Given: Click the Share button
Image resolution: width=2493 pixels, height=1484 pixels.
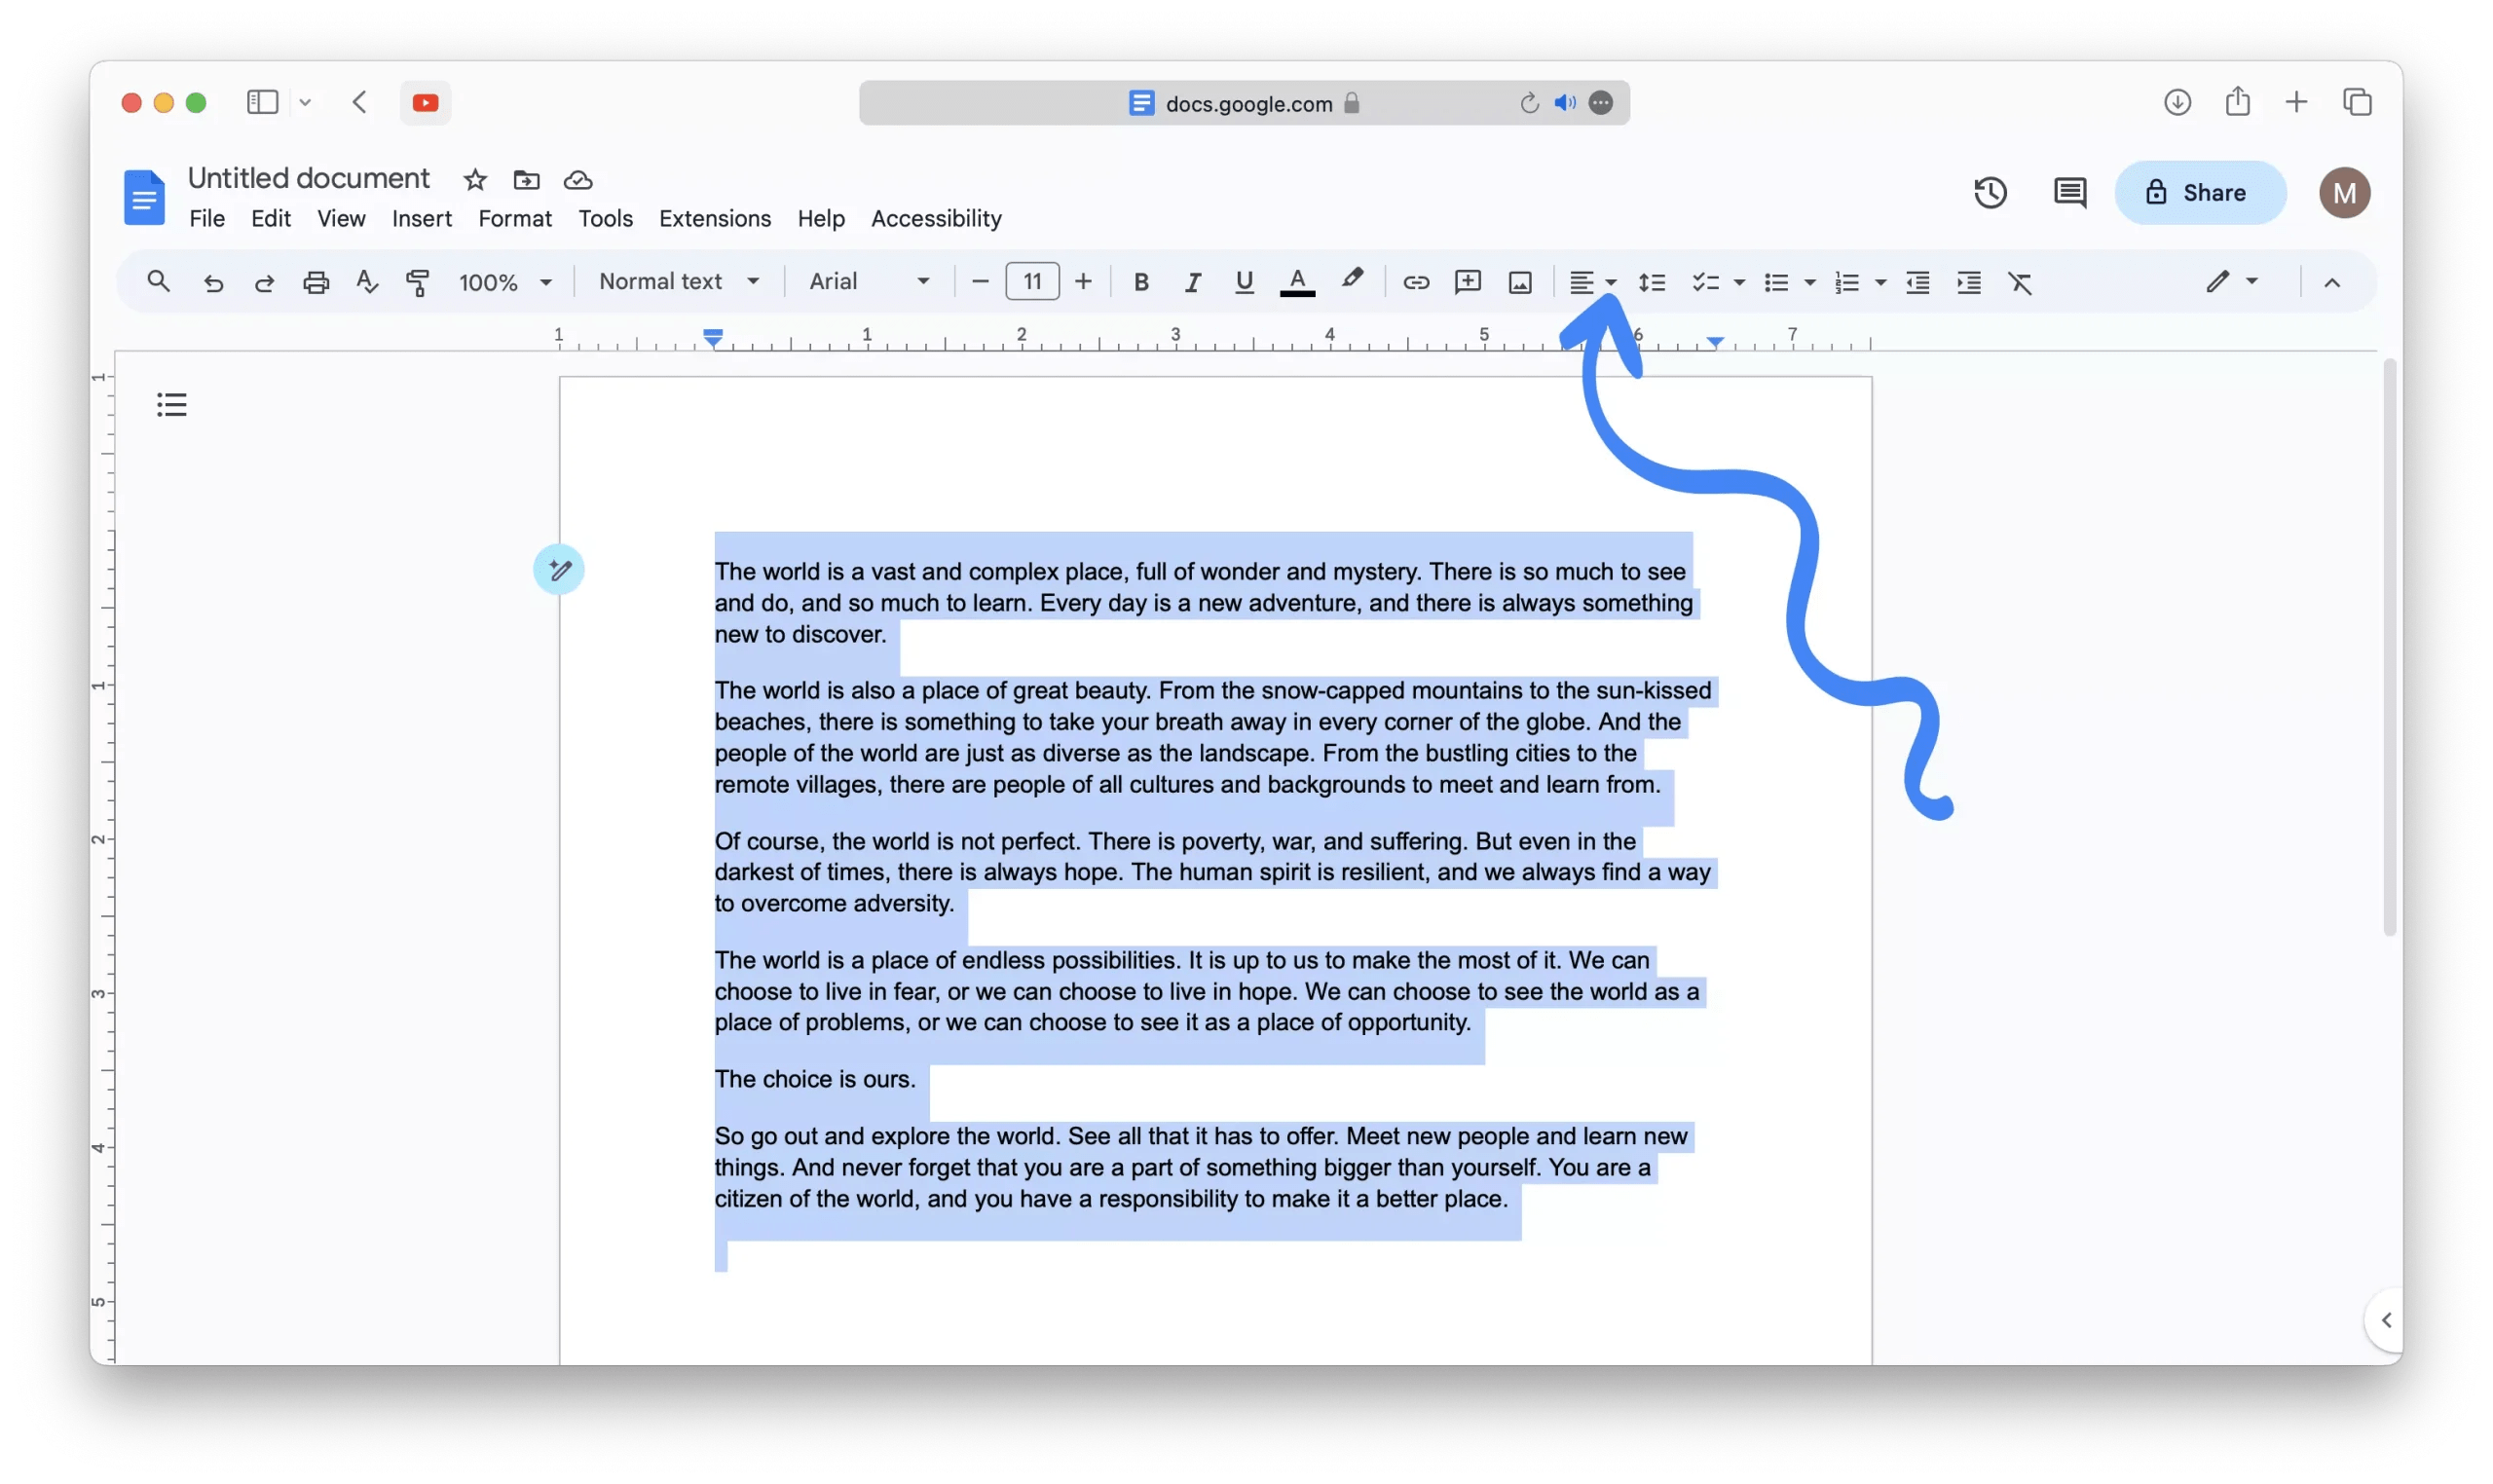Looking at the screenshot, I should [x=2199, y=192].
